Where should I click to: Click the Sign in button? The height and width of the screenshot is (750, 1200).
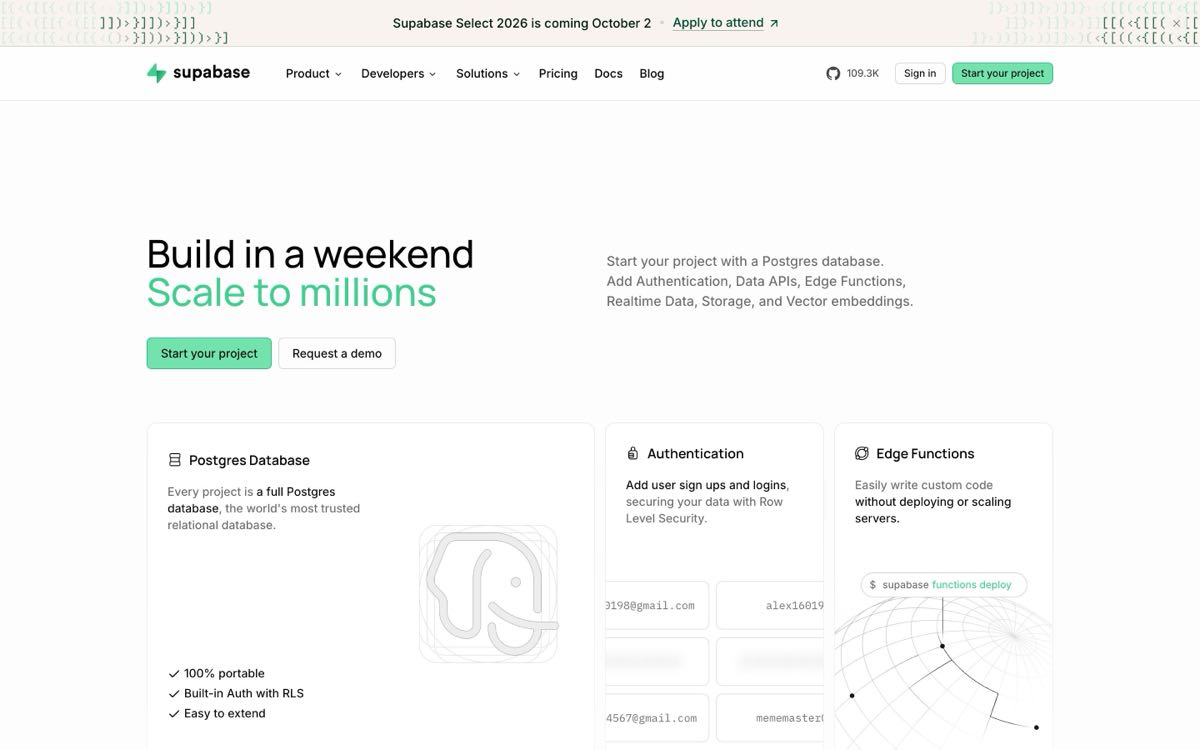920,73
